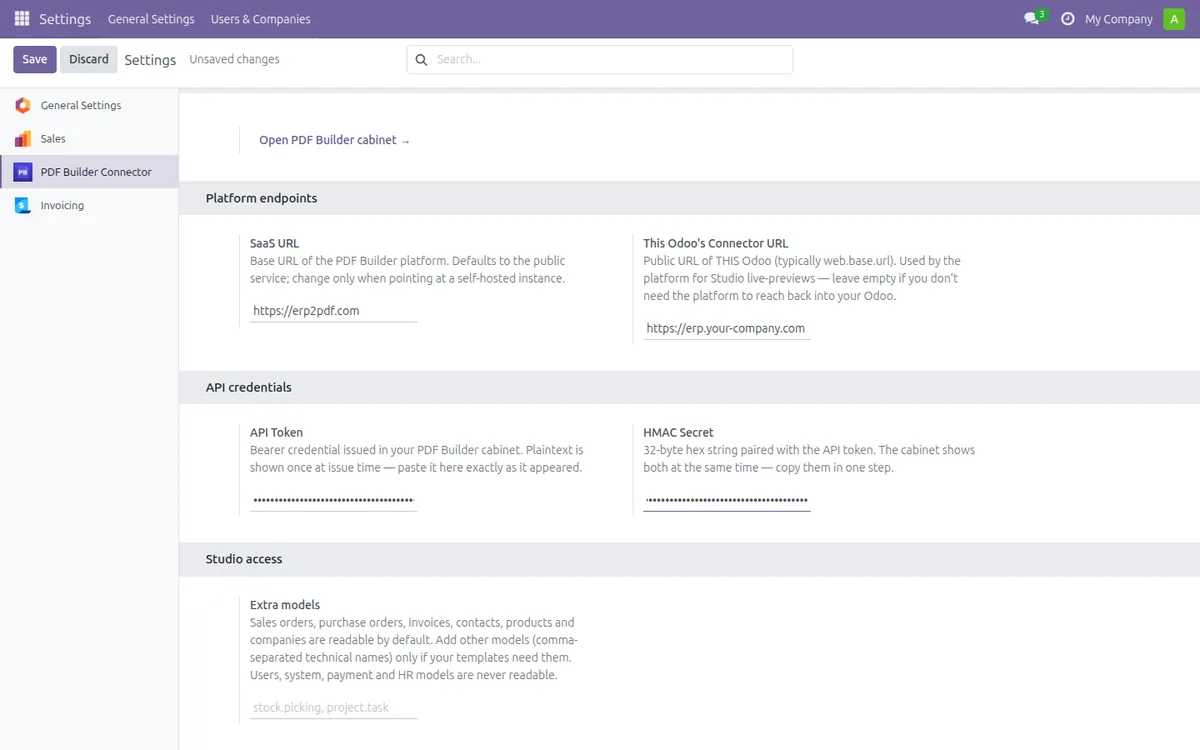
Task: Click the Sales sidebar icon
Action: click(22, 139)
